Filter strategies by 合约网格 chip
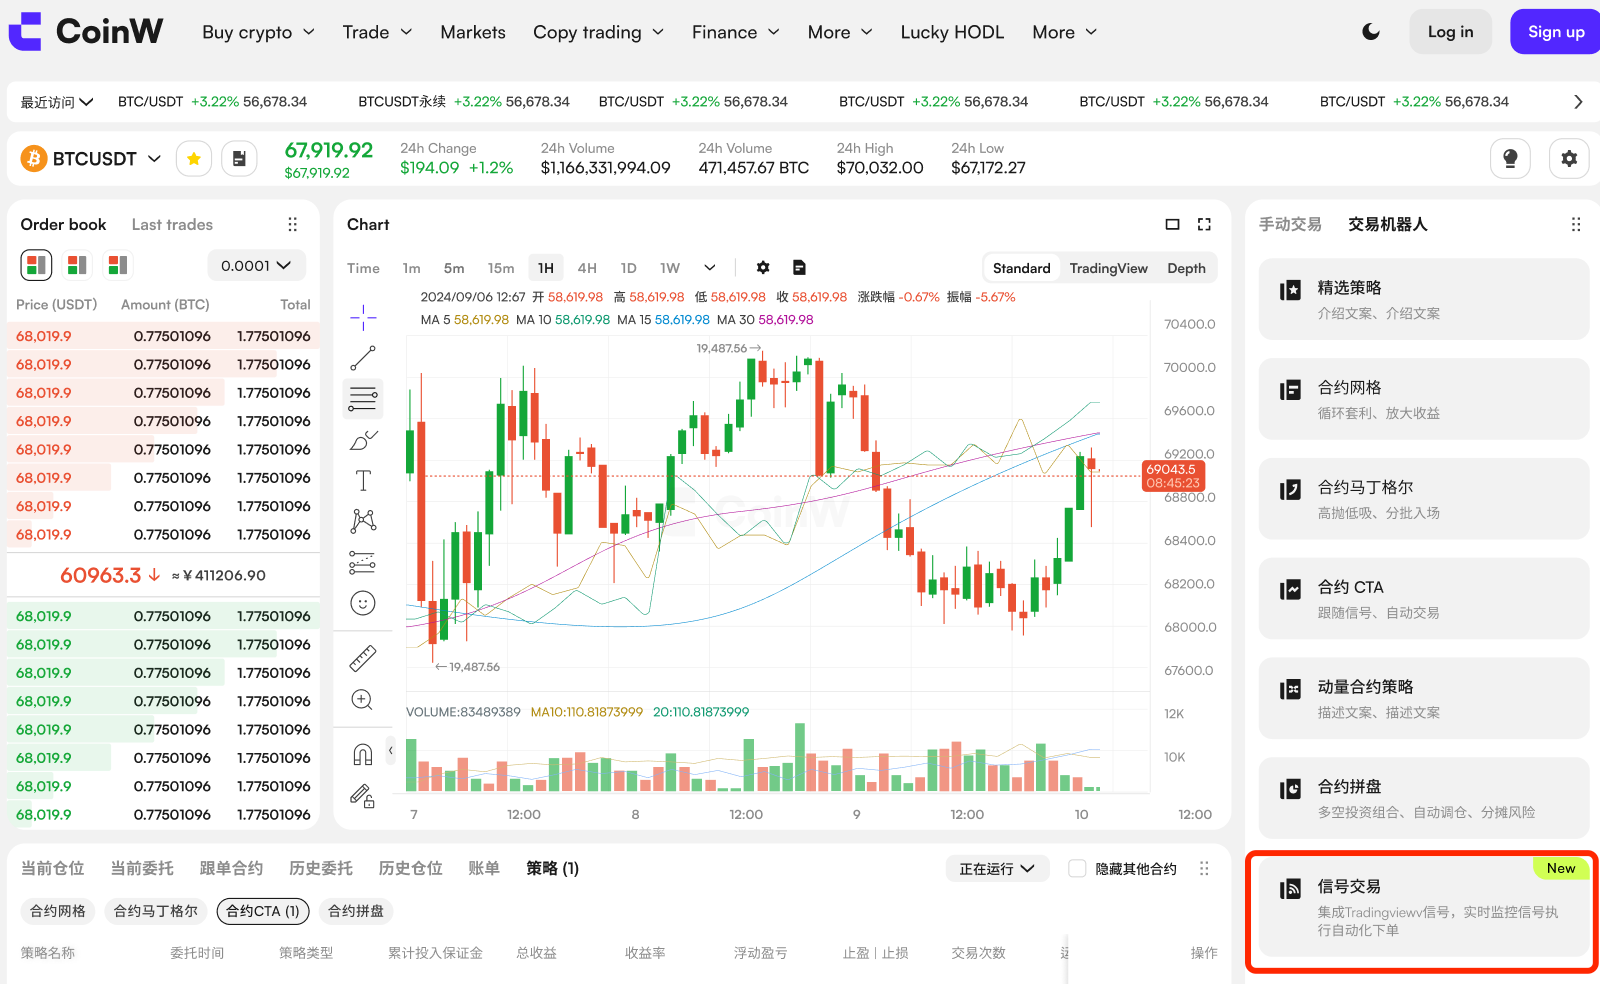Screen dimensions: 1600x984 click(x=58, y=911)
